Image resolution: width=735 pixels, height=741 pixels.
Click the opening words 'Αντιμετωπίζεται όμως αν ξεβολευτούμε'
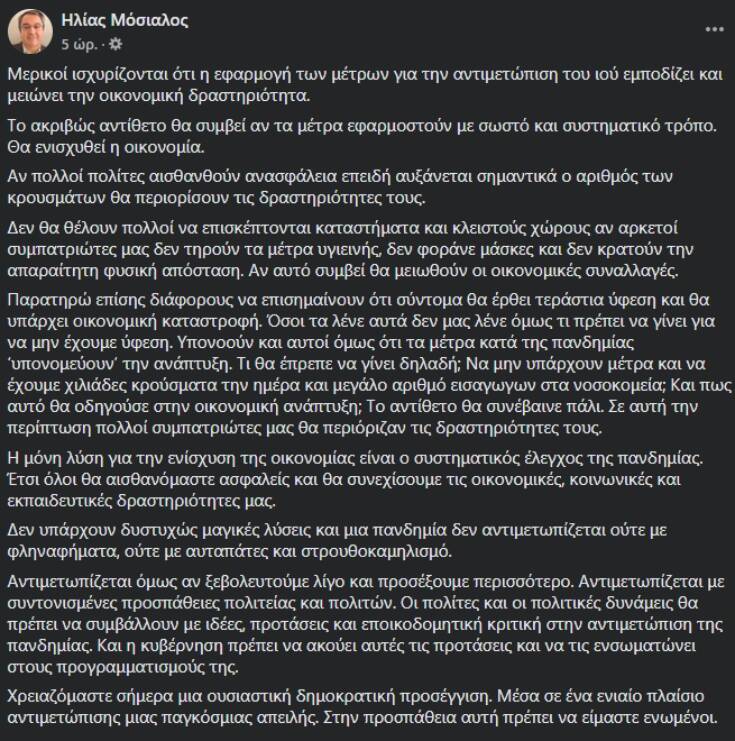(140, 581)
